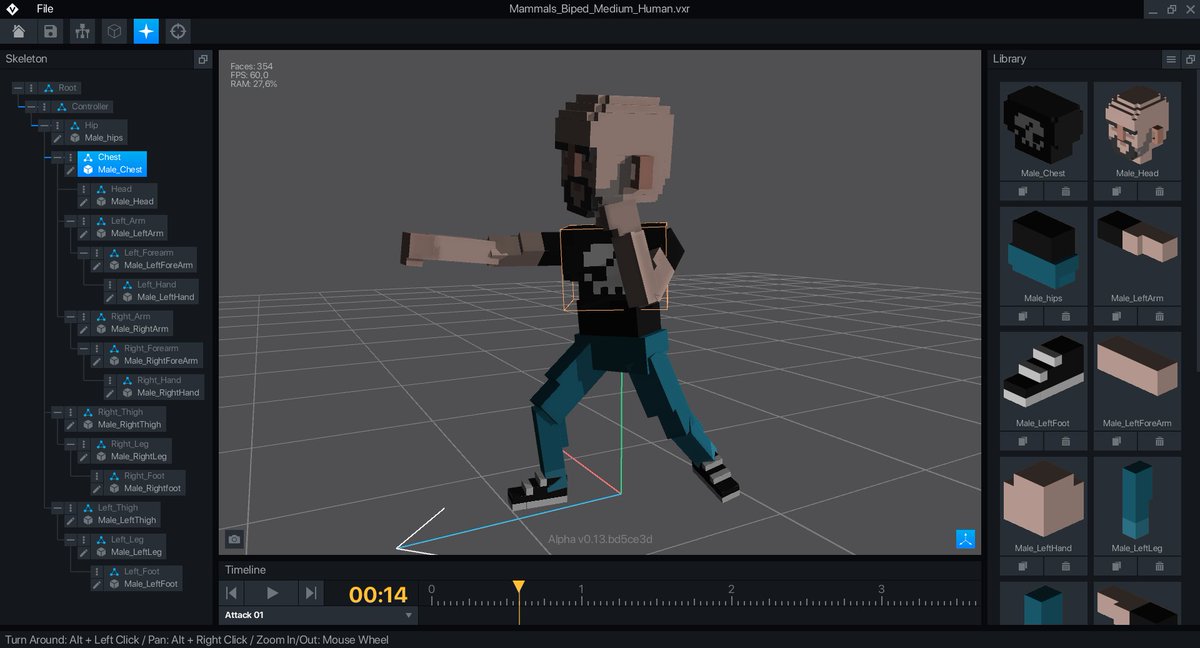Image resolution: width=1200 pixels, height=648 pixels.
Task: Select the Male_Head tree row
Action: (125, 202)
